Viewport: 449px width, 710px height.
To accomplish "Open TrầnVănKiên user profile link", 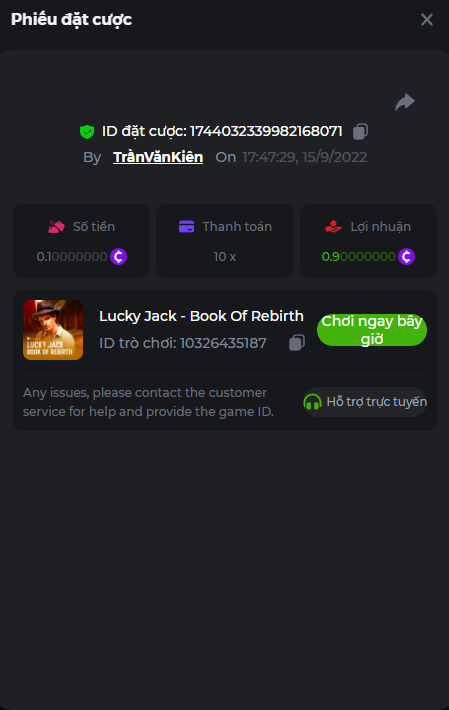I will point(158,157).
